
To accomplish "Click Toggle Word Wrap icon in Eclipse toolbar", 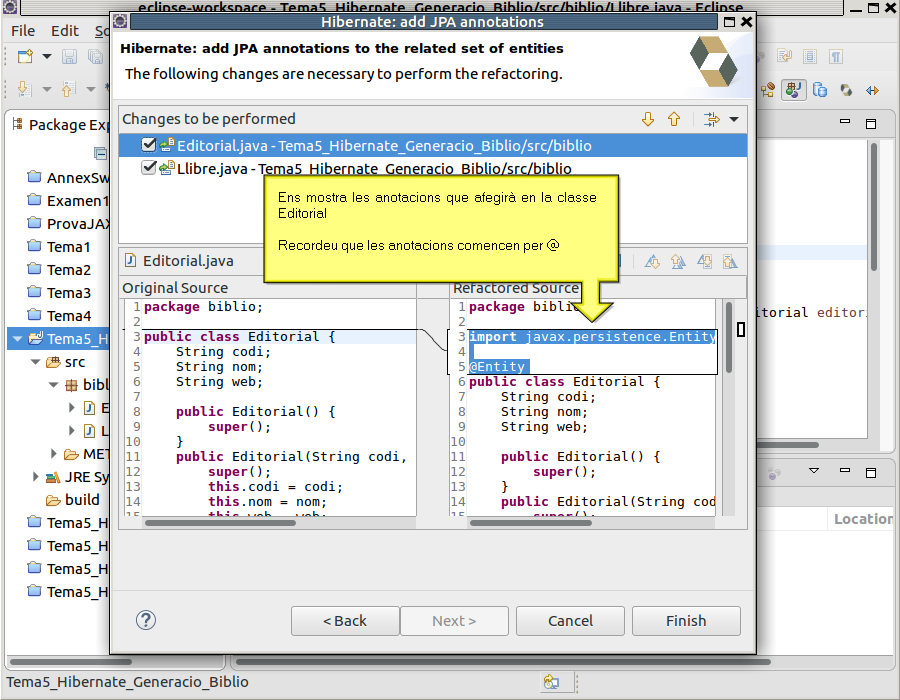I will click(784, 56).
